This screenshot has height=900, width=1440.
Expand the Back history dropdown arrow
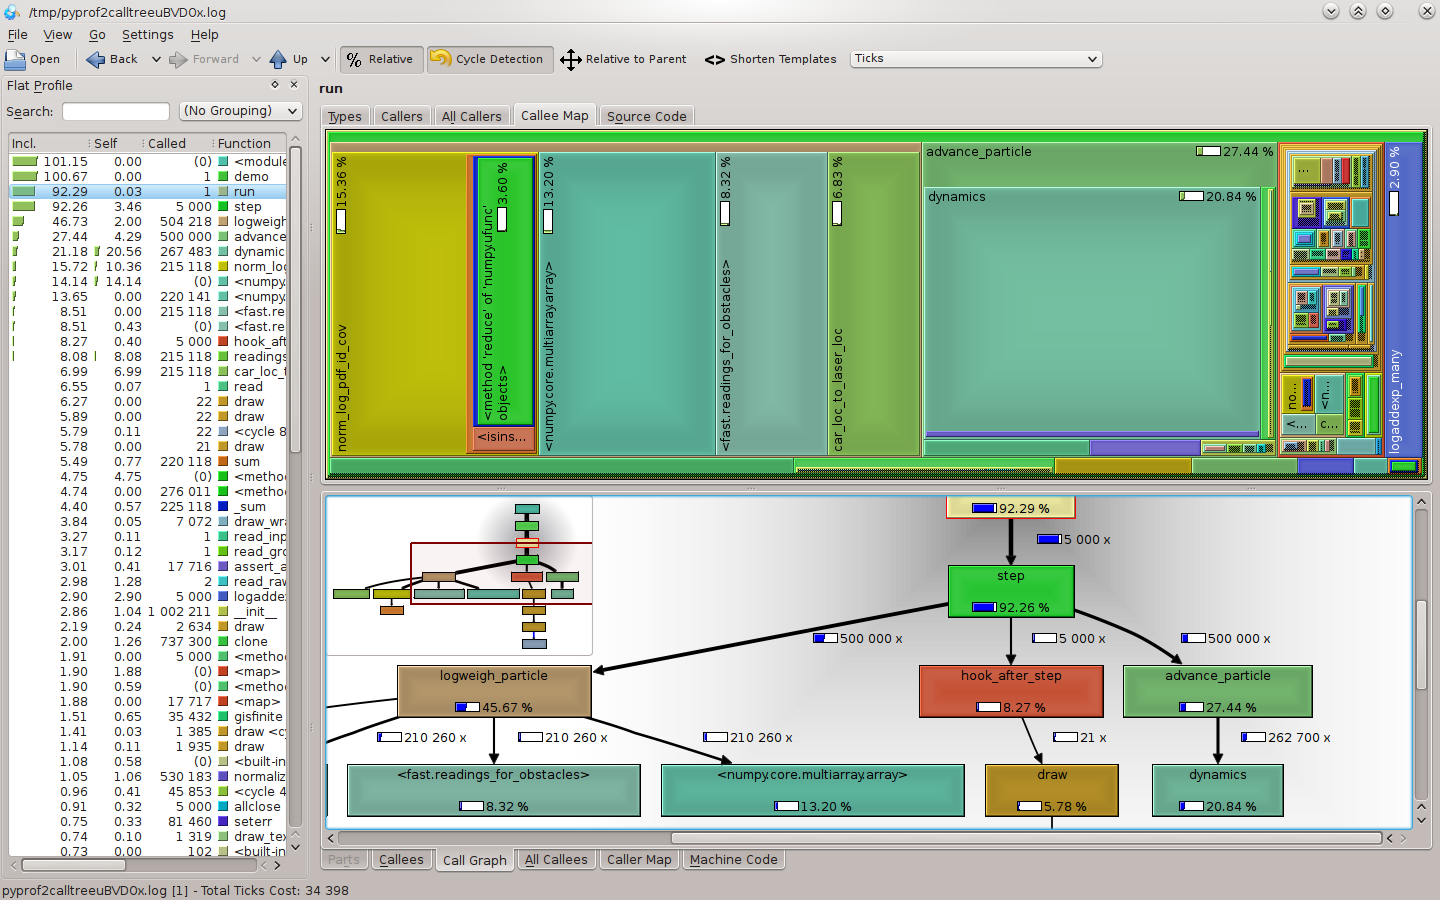click(x=156, y=59)
